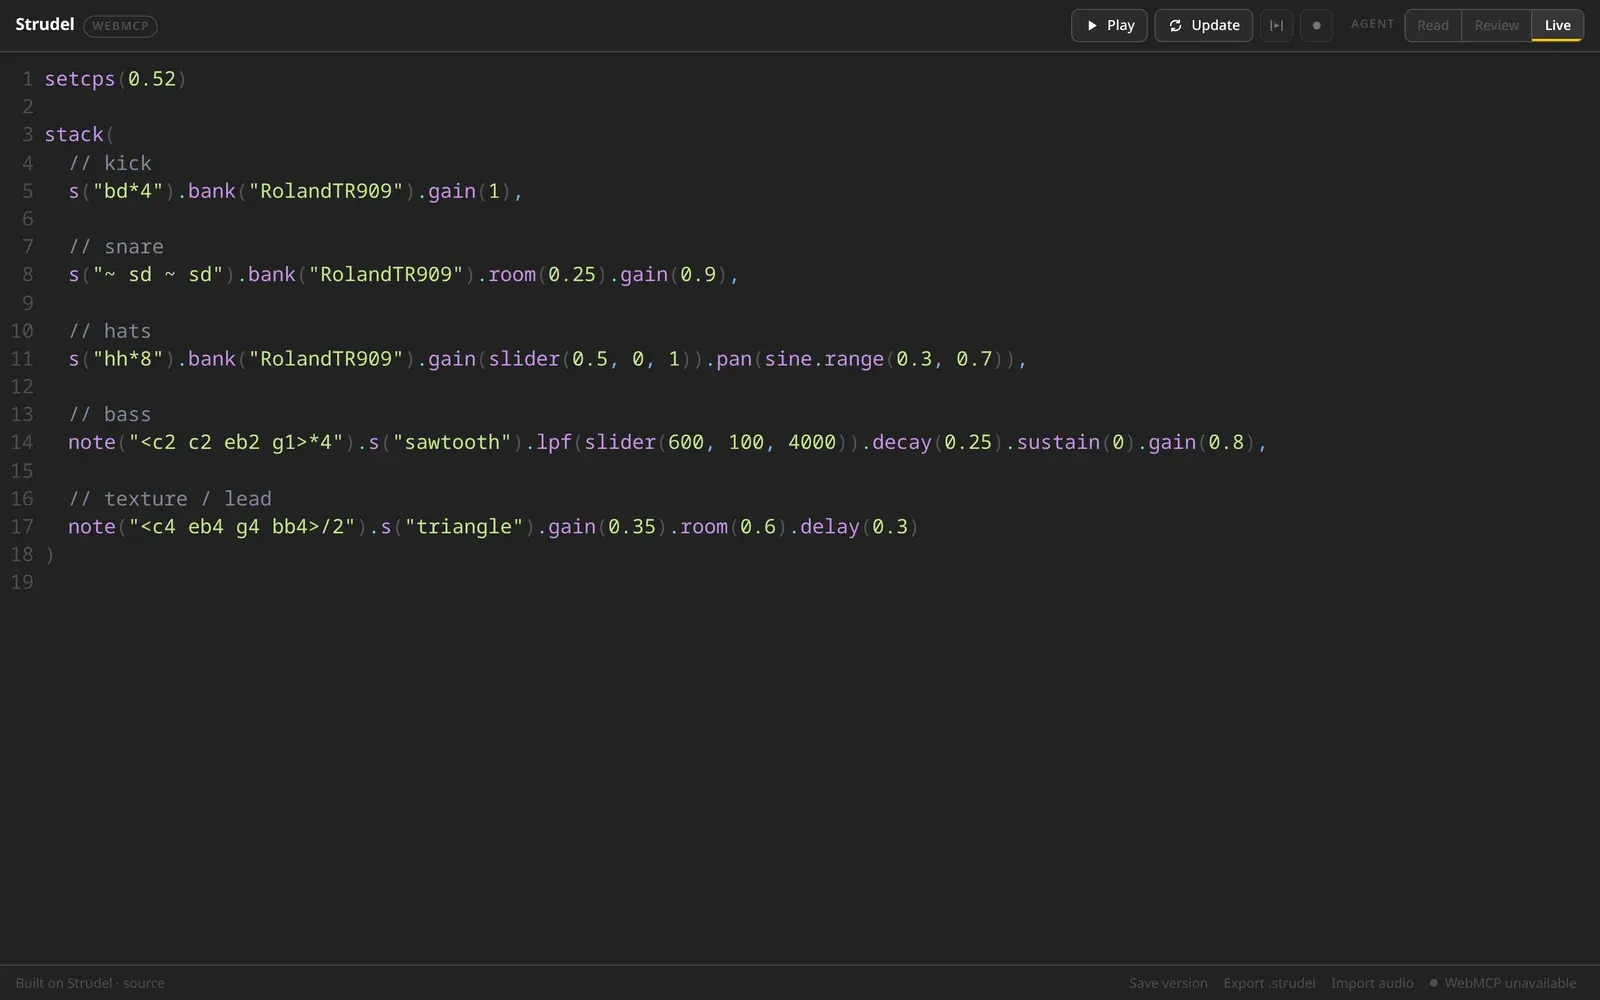Place cursor on setcps(0.52) line
This screenshot has width=1600, height=1000.
tap(115, 79)
